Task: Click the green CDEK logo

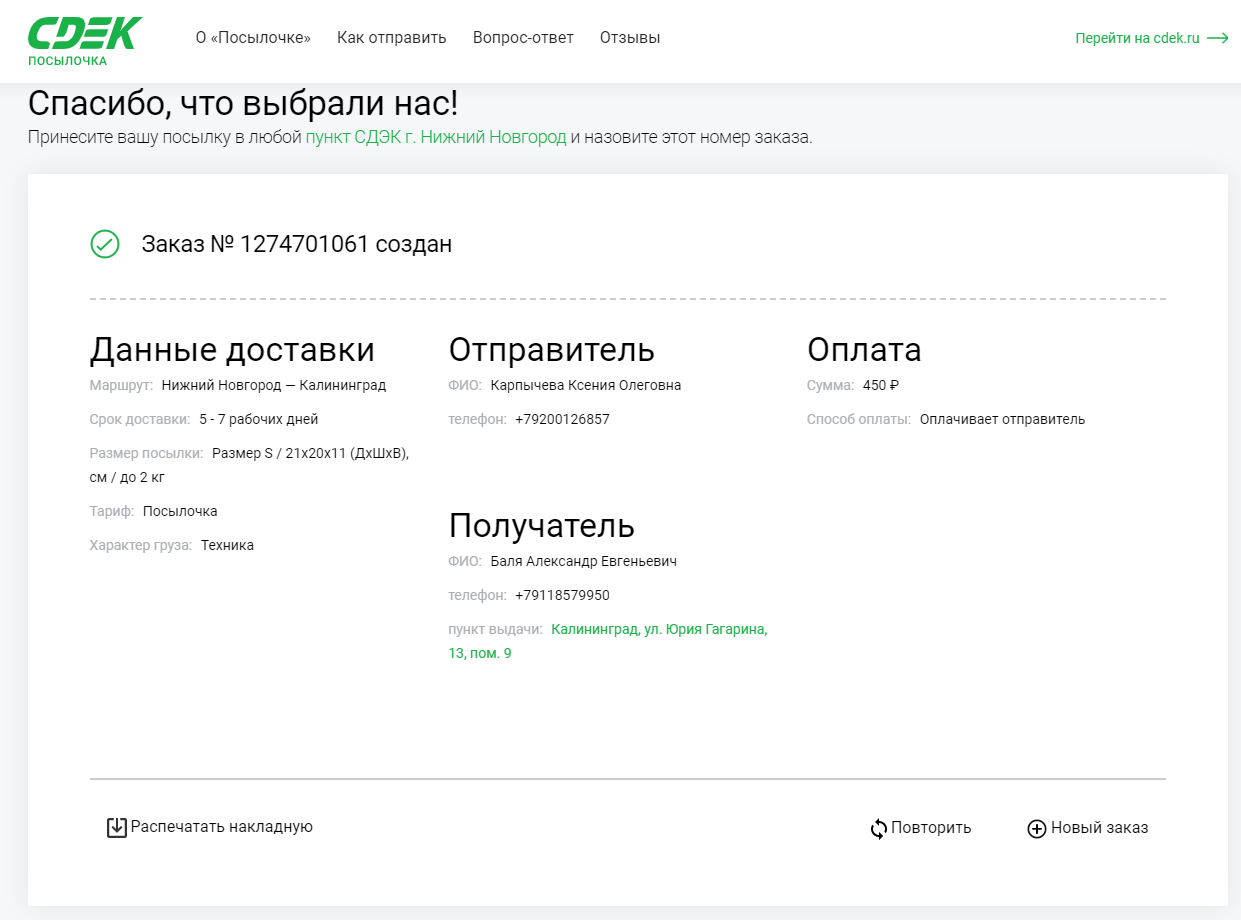Action: 84,34
